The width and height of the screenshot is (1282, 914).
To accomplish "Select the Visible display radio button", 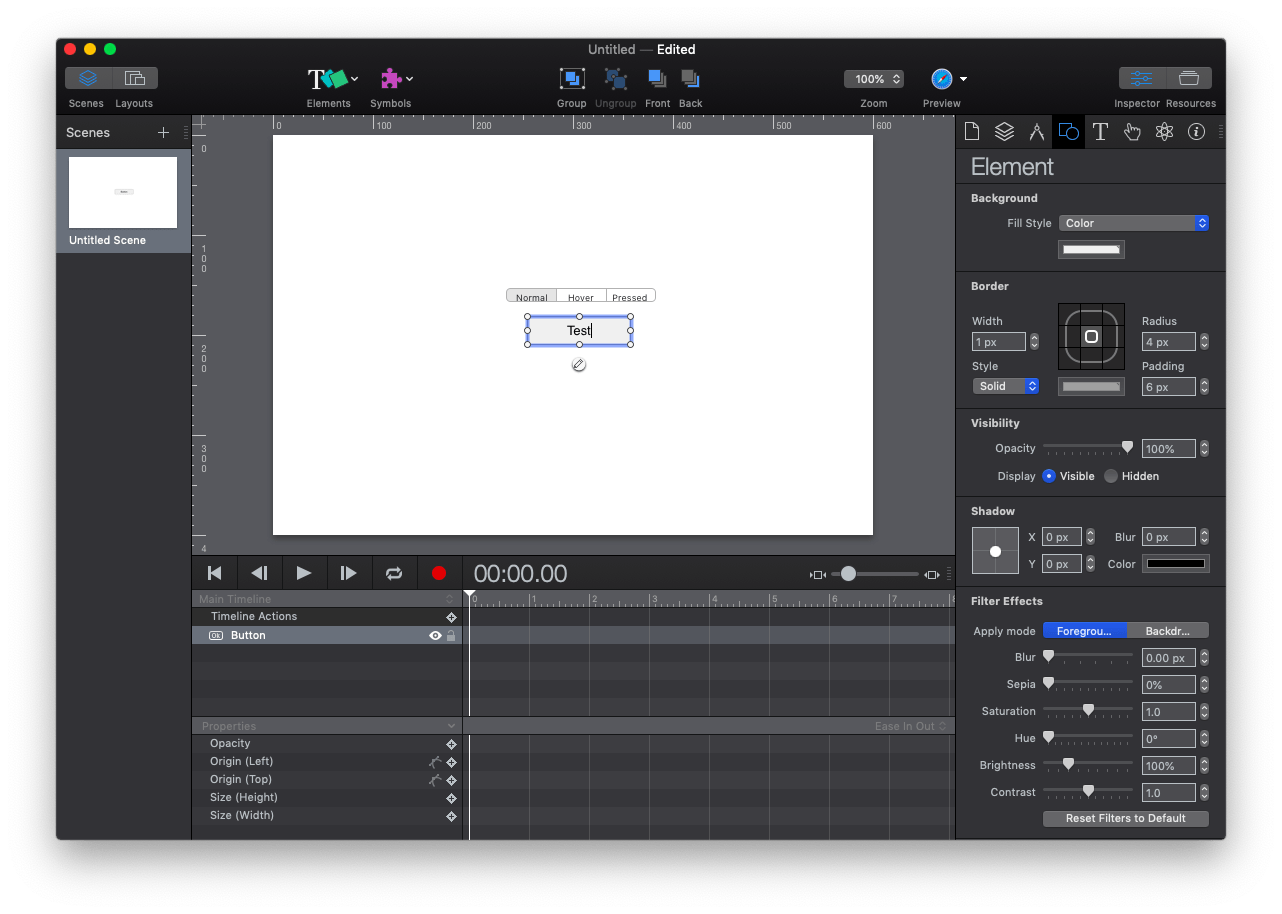I will coord(1051,476).
